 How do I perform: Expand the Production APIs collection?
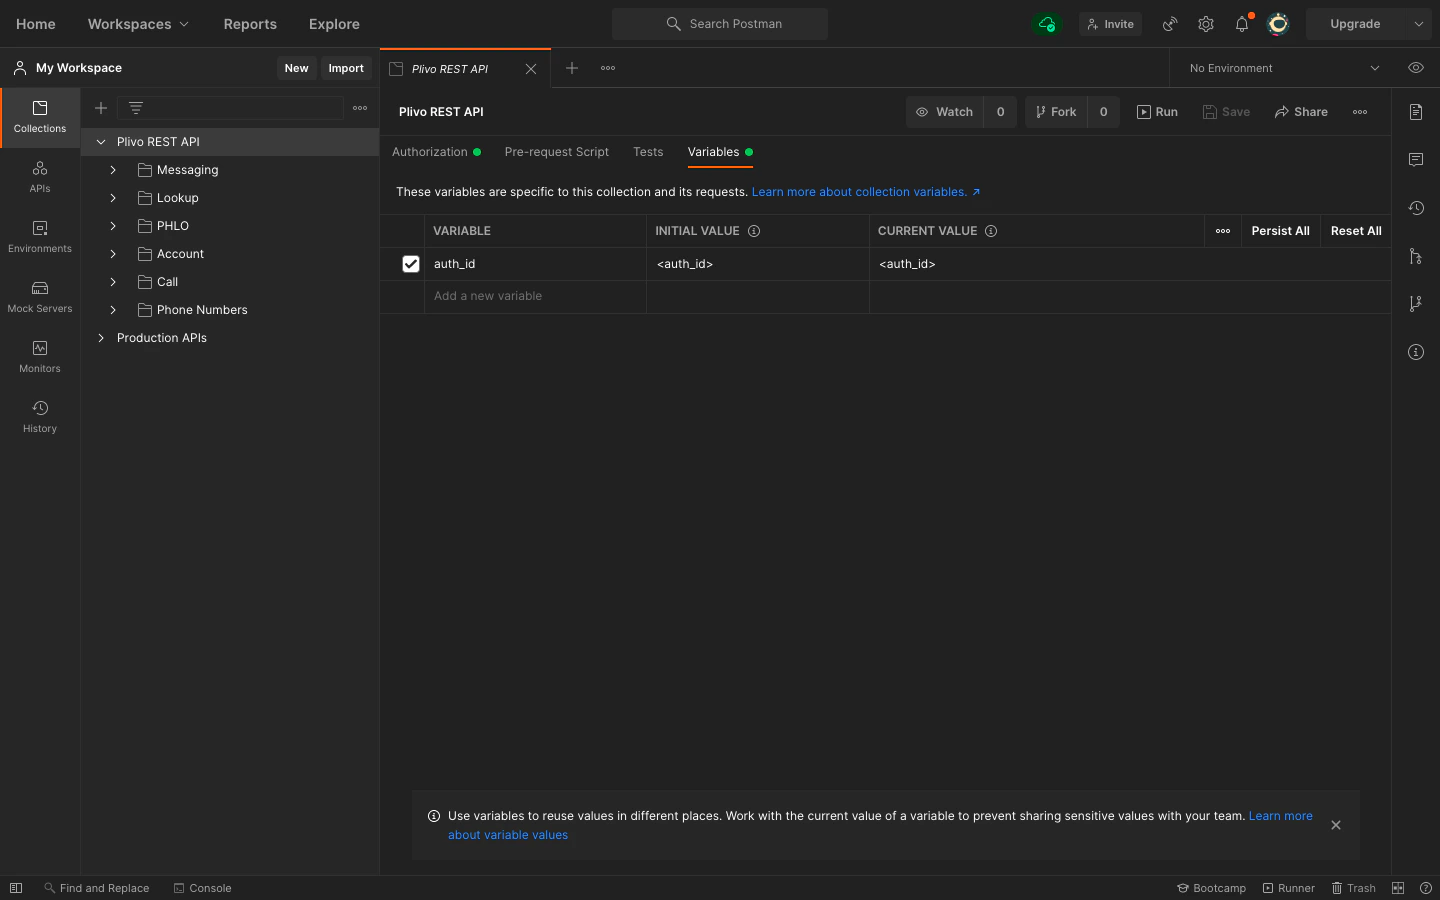[101, 338]
